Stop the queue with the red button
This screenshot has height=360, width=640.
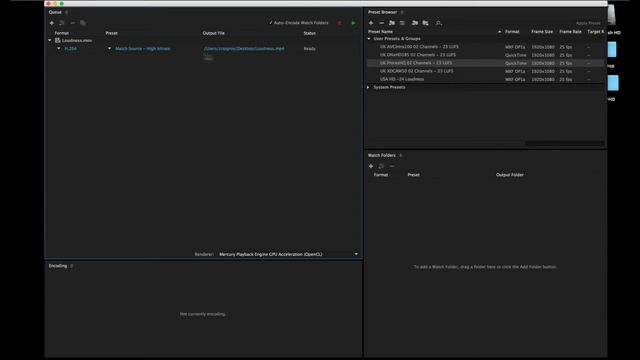(x=340, y=23)
